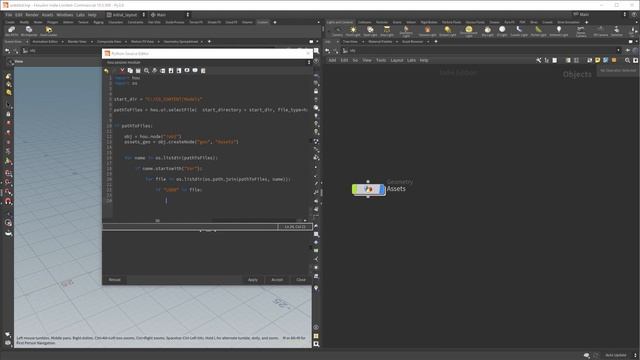Click the Geometry Light shelf tool

pyautogui.click(x=406, y=31)
